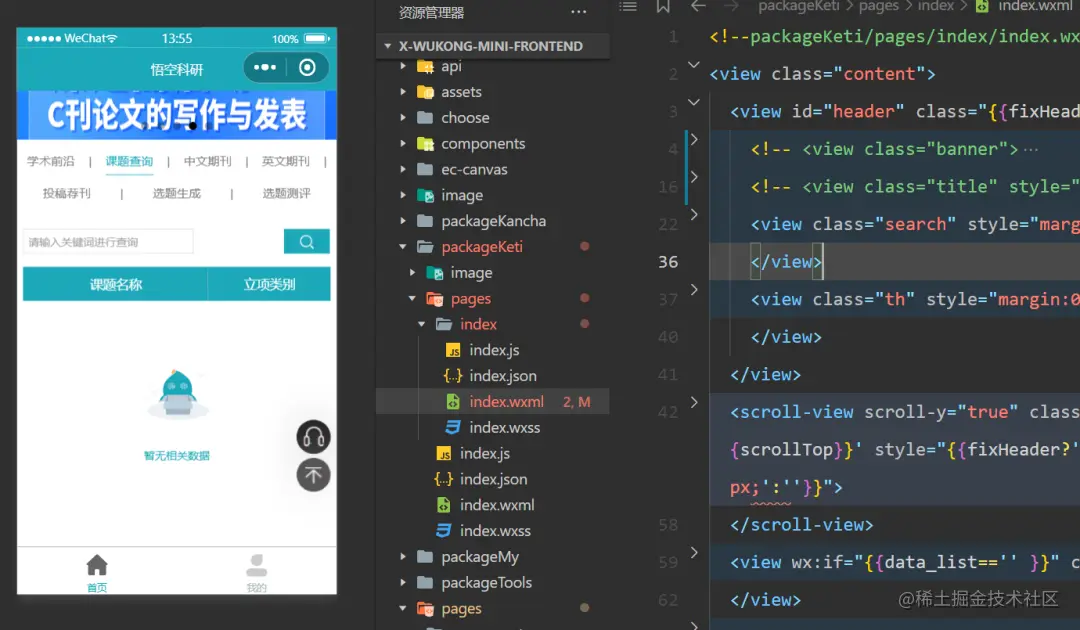Tap the capsule close circle button
This screenshot has width=1080, height=630.
307,67
